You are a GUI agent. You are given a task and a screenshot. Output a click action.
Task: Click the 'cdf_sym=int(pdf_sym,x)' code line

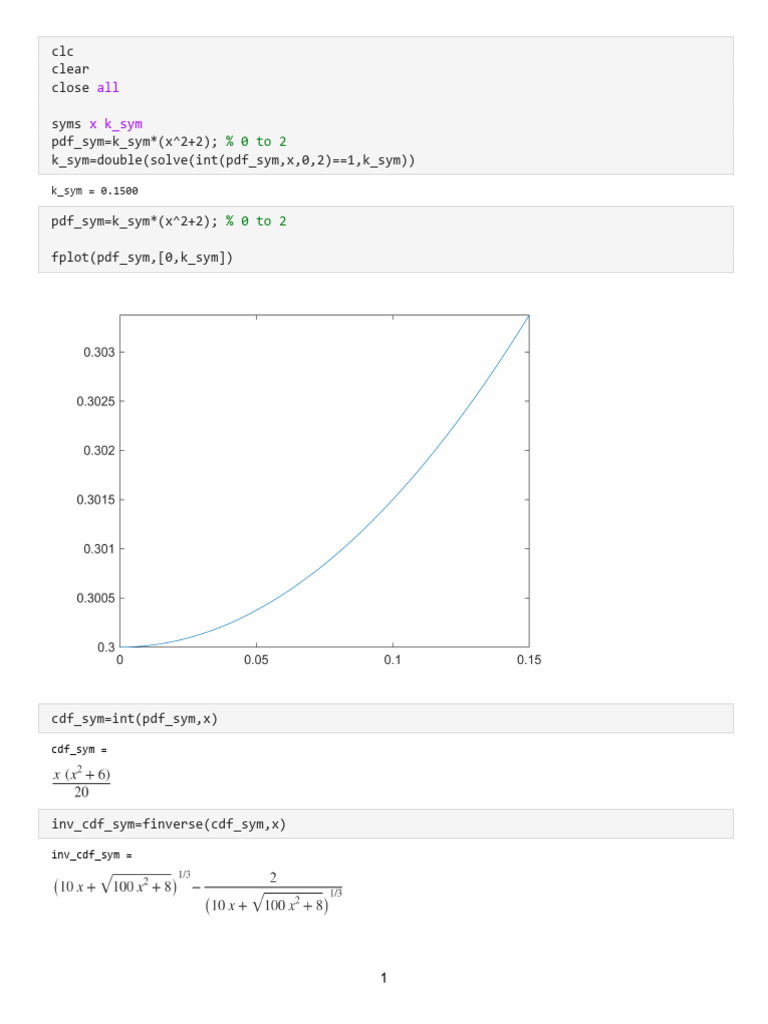tap(135, 719)
